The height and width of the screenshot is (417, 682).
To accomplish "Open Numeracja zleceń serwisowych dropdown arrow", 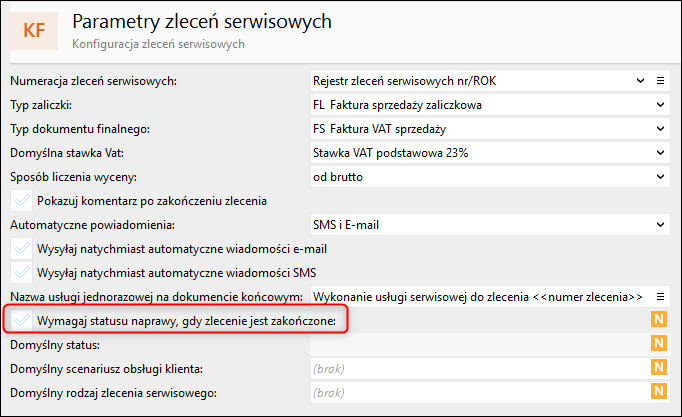I will point(640,80).
